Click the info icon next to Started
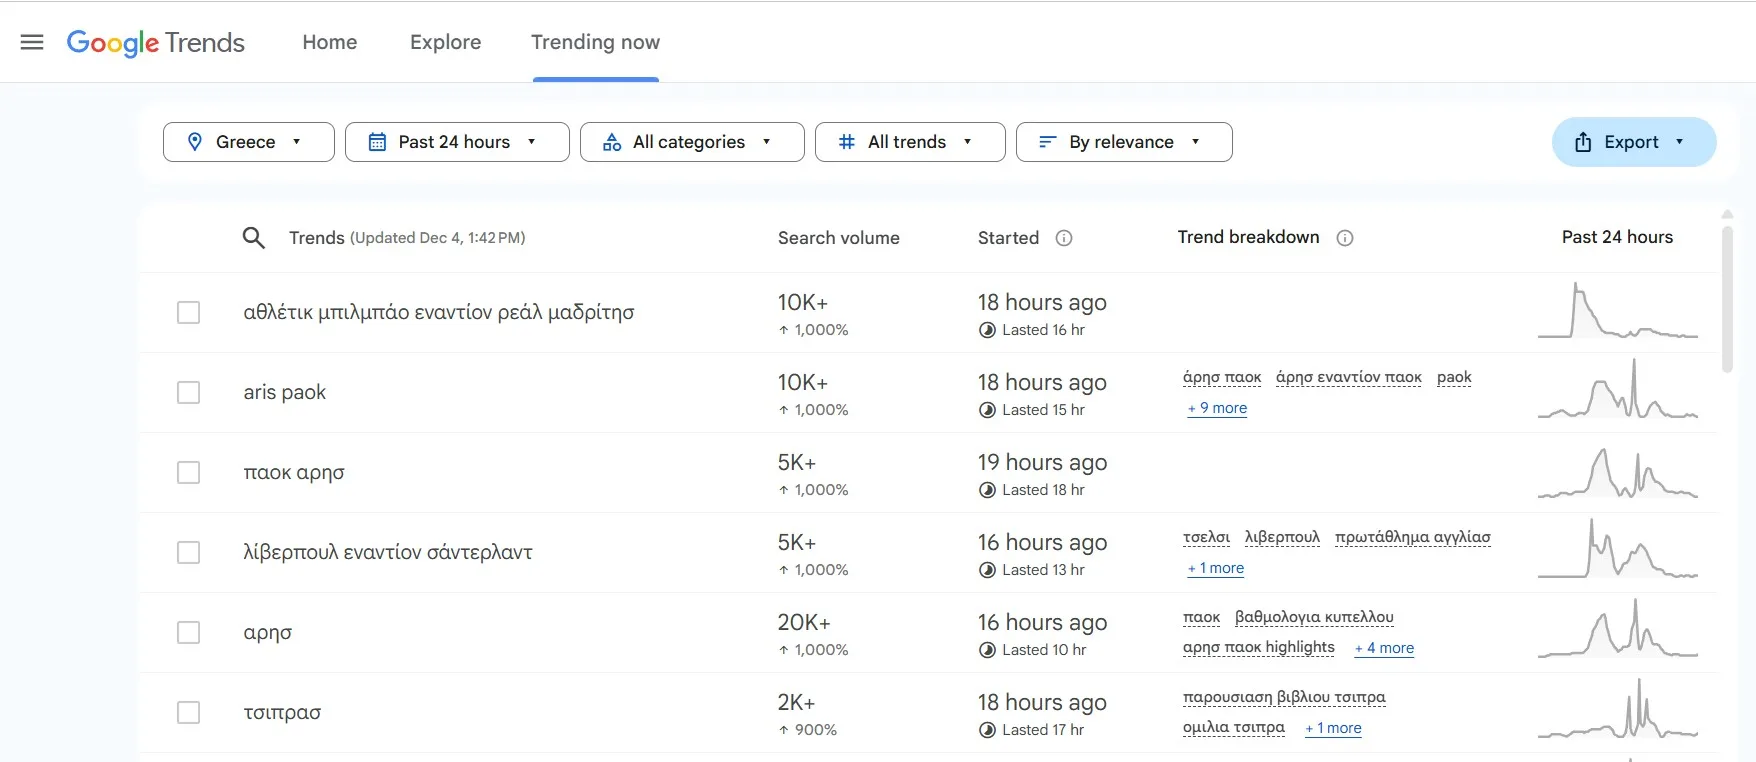The image size is (1756, 762). pyautogui.click(x=1064, y=238)
